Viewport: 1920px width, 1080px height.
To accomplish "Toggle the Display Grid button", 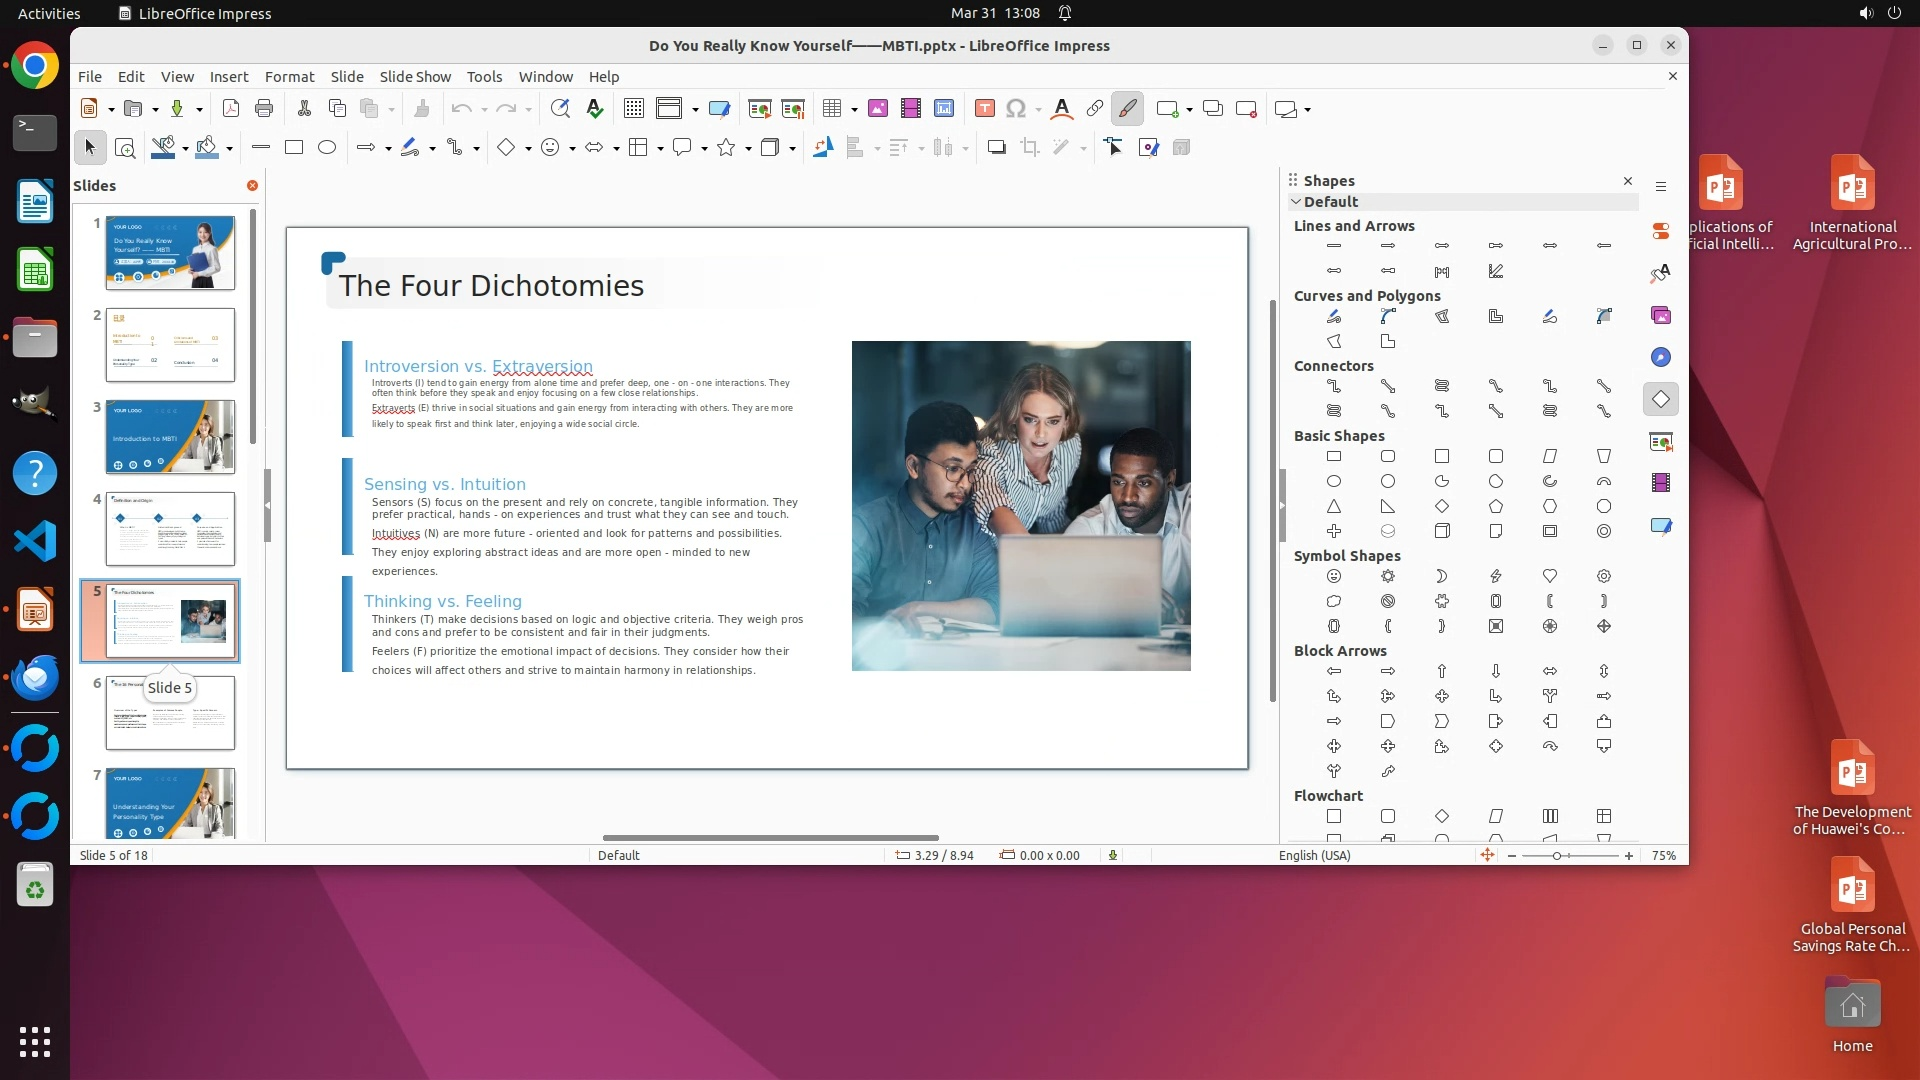I will pyautogui.click(x=633, y=109).
